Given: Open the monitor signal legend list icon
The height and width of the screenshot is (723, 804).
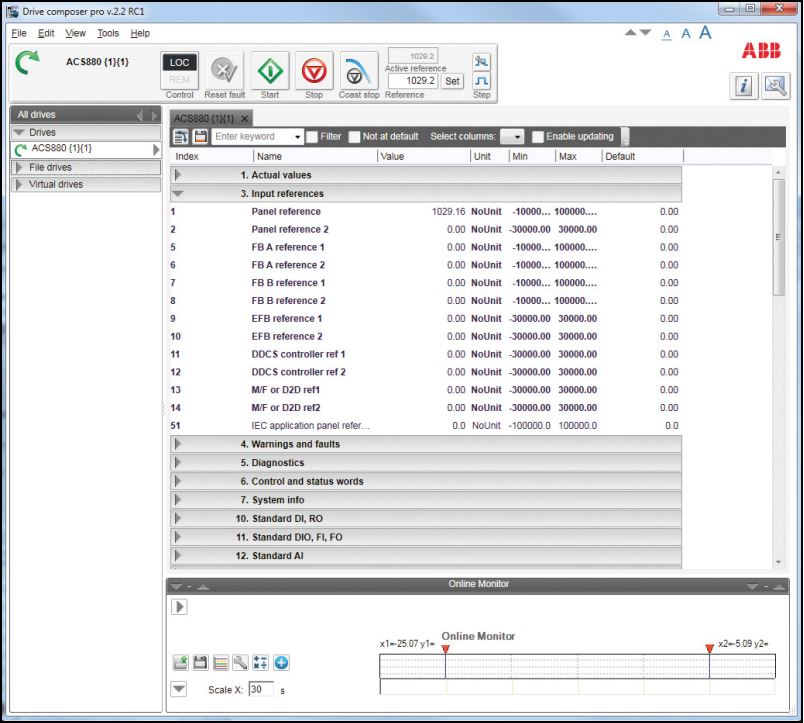Looking at the screenshot, I should [x=220, y=662].
